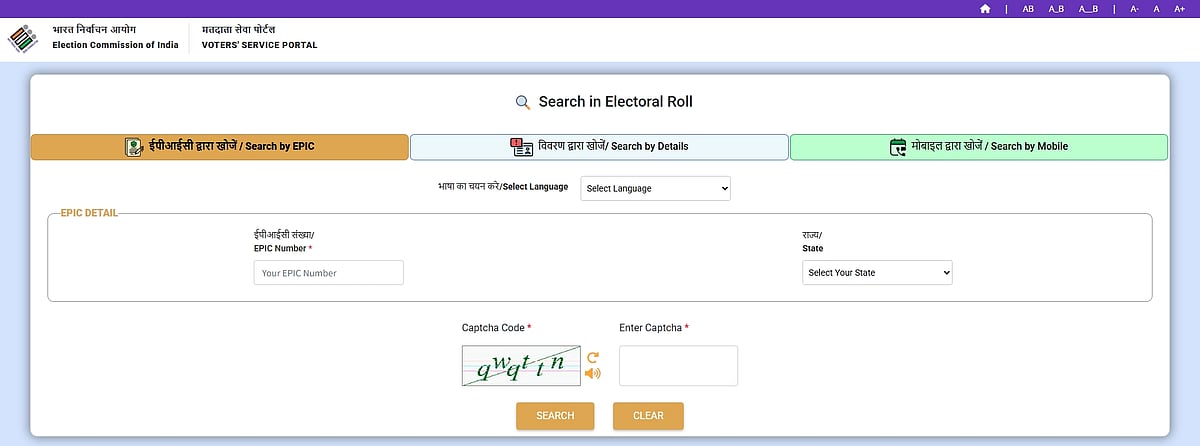Click the Election Commission of India logo
The width and height of the screenshot is (1200, 446).
click(x=24, y=39)
